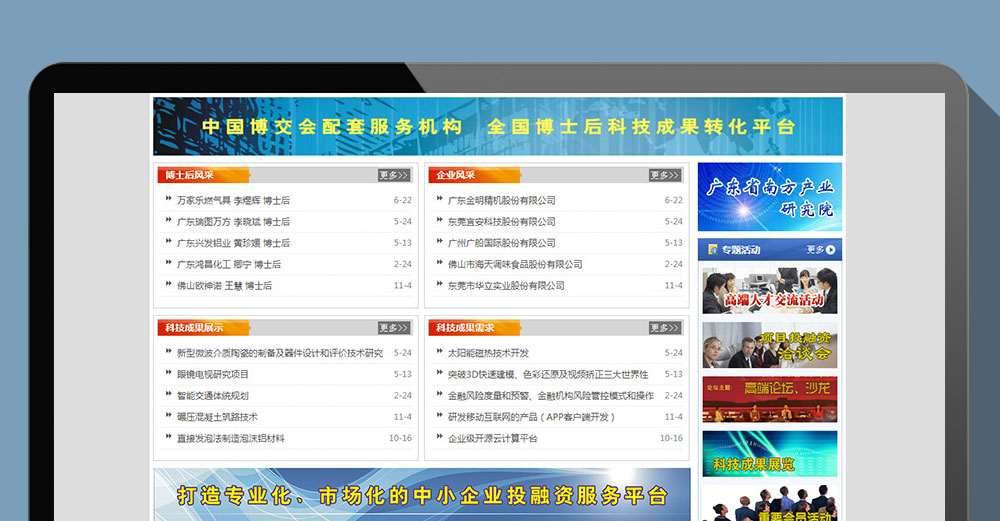The image size is (1000, 521).
Task: Click date 10-16 on 企业级开源云计算平台 row
Action: pyautogui.click(x=671, y=439)
